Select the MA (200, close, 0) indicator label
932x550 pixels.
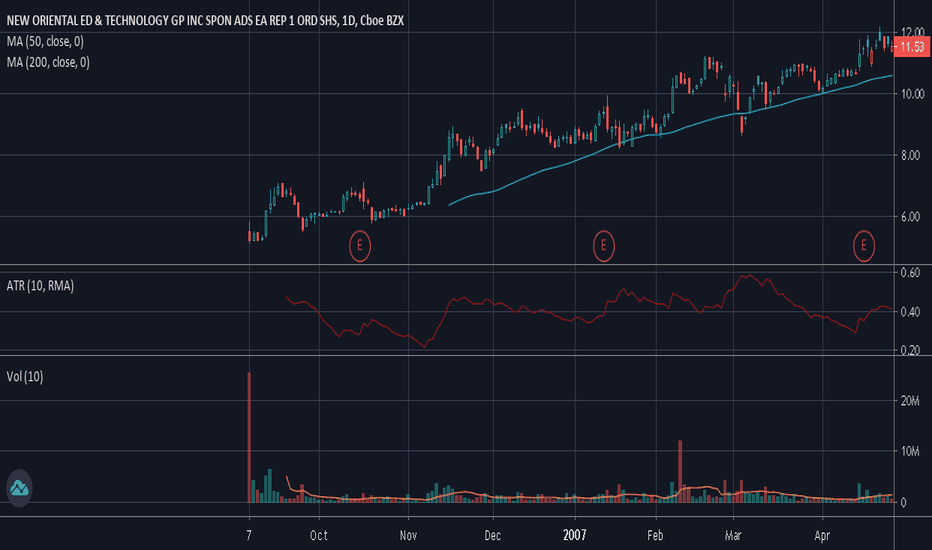[x=48, y=62]
